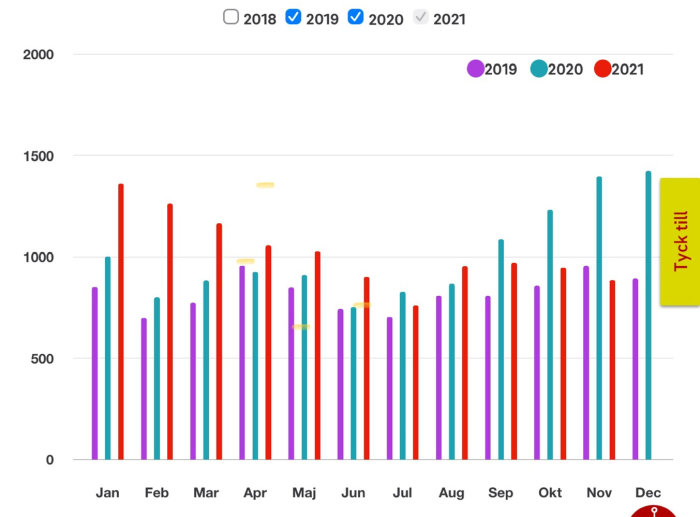The width and height of the screenshot is (700, 517).
Task: Click the purple 2019 legend dot
Action: pyautogui.click(x=475, y=69)
